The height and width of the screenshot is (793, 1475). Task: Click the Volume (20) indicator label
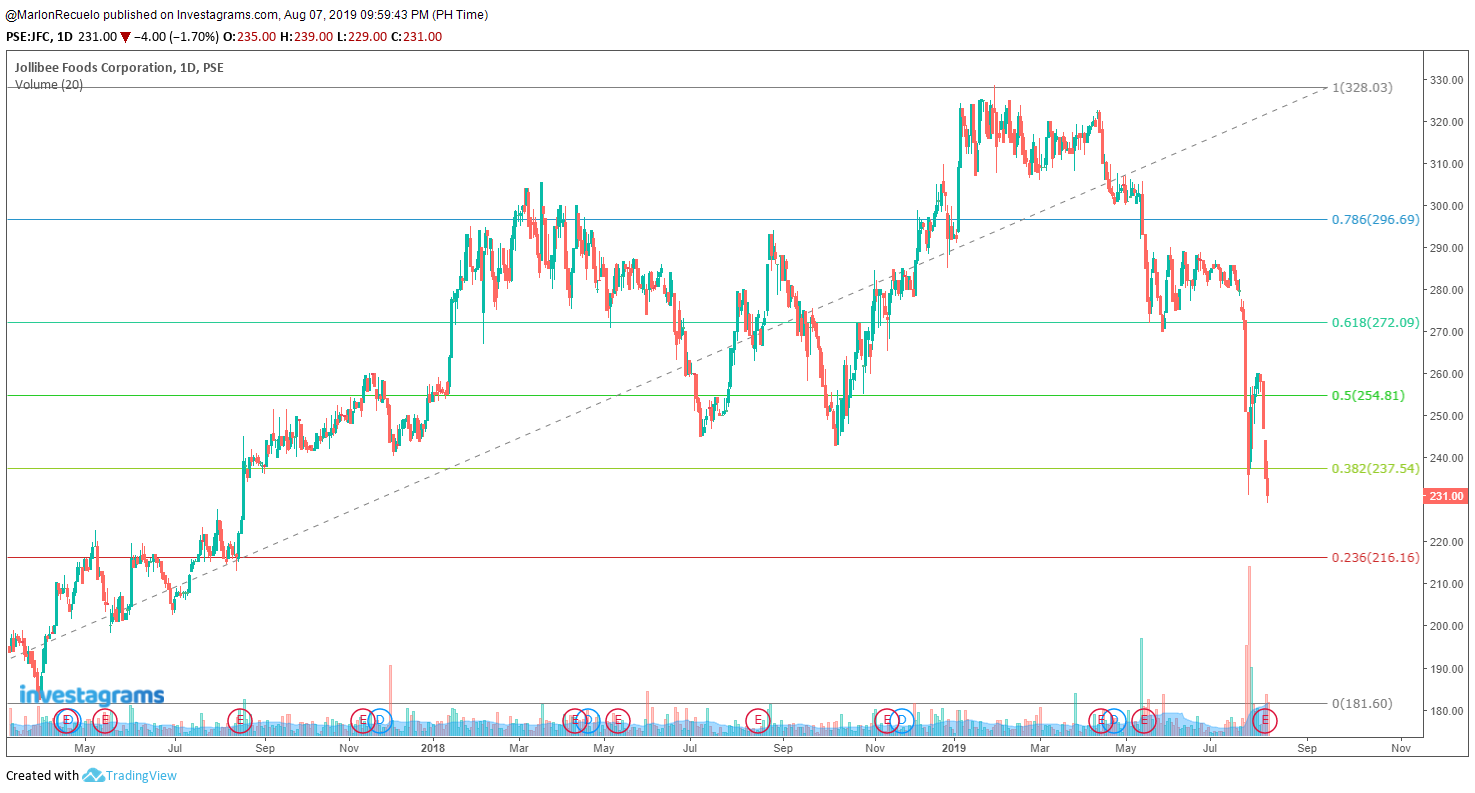[x=48, y=85]
